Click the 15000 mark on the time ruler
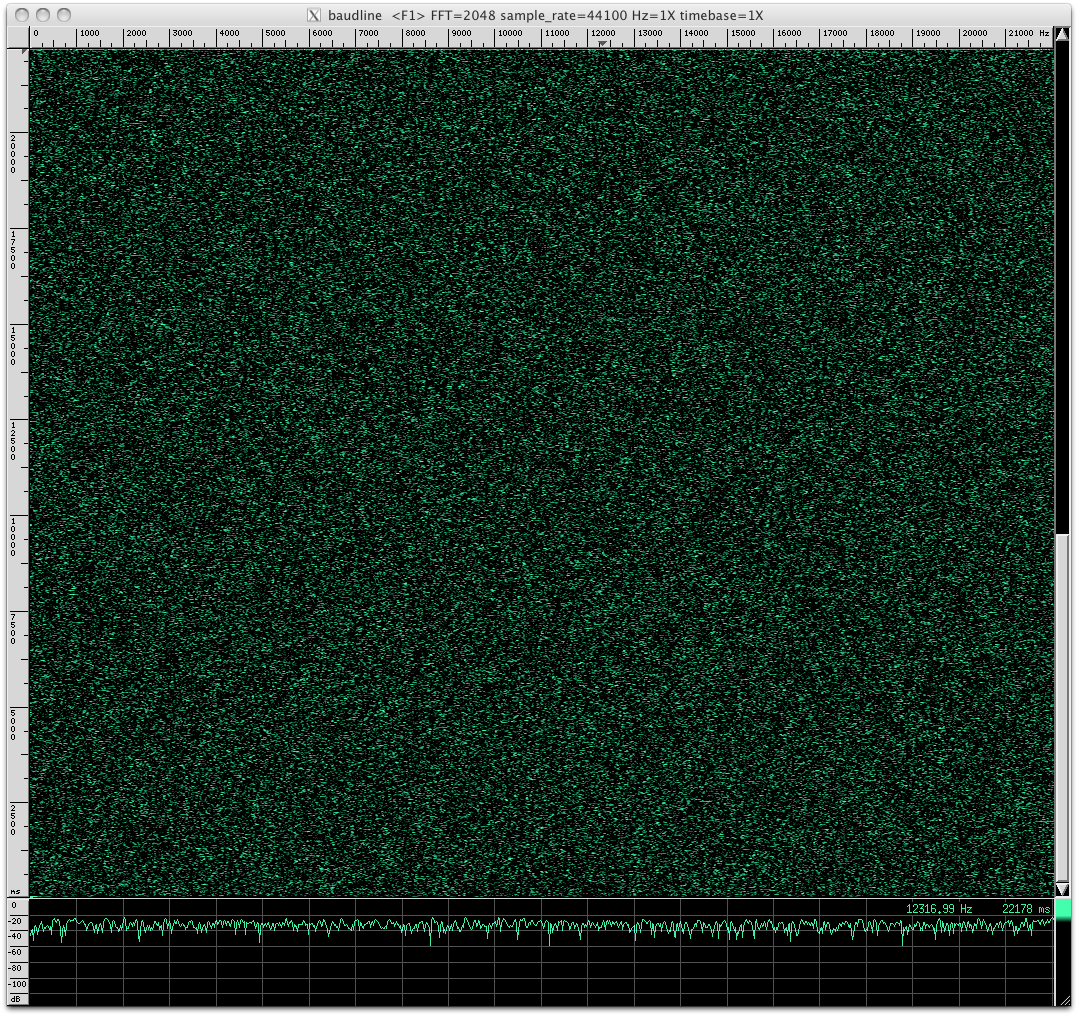 (13, 346)
